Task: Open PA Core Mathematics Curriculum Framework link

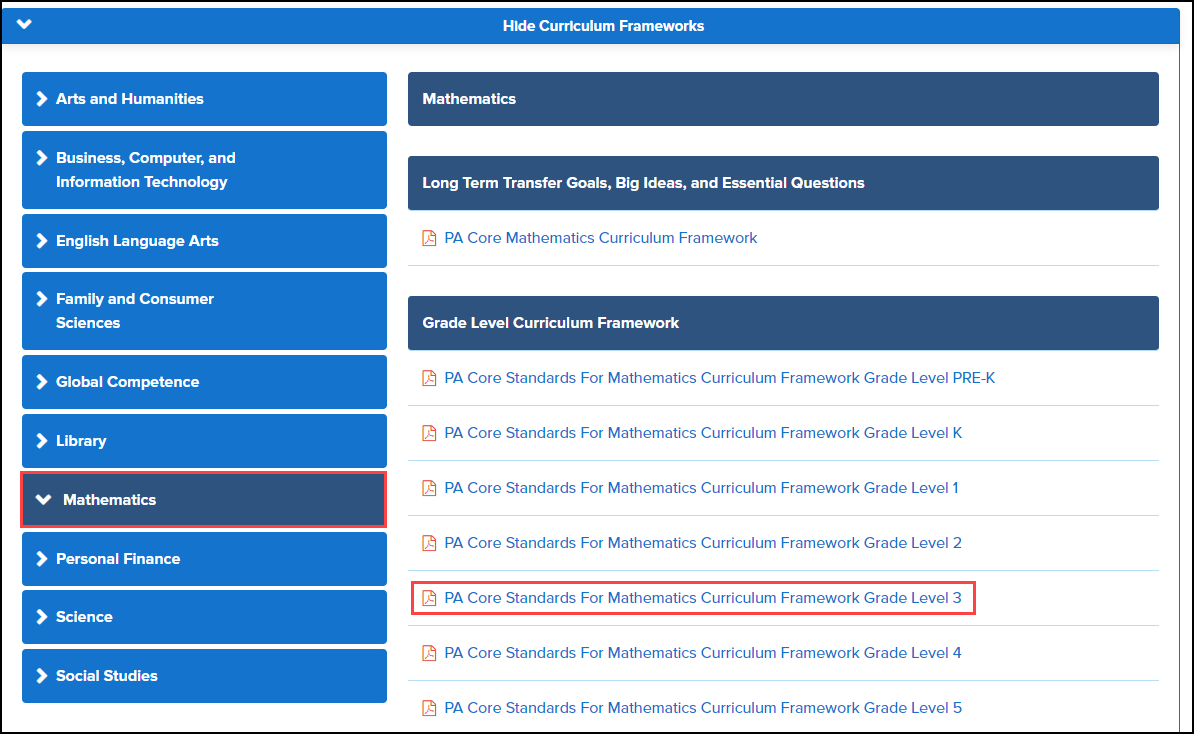Action: point(600,238)
